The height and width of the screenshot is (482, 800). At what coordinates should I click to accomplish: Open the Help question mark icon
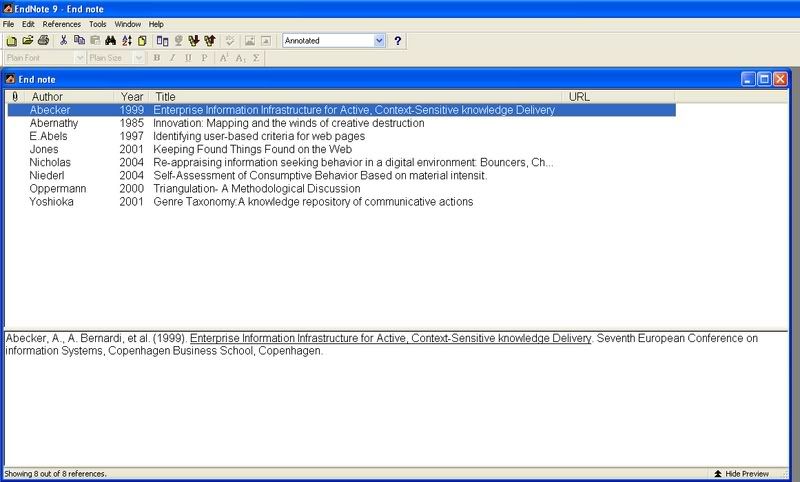tap(398, 41)
